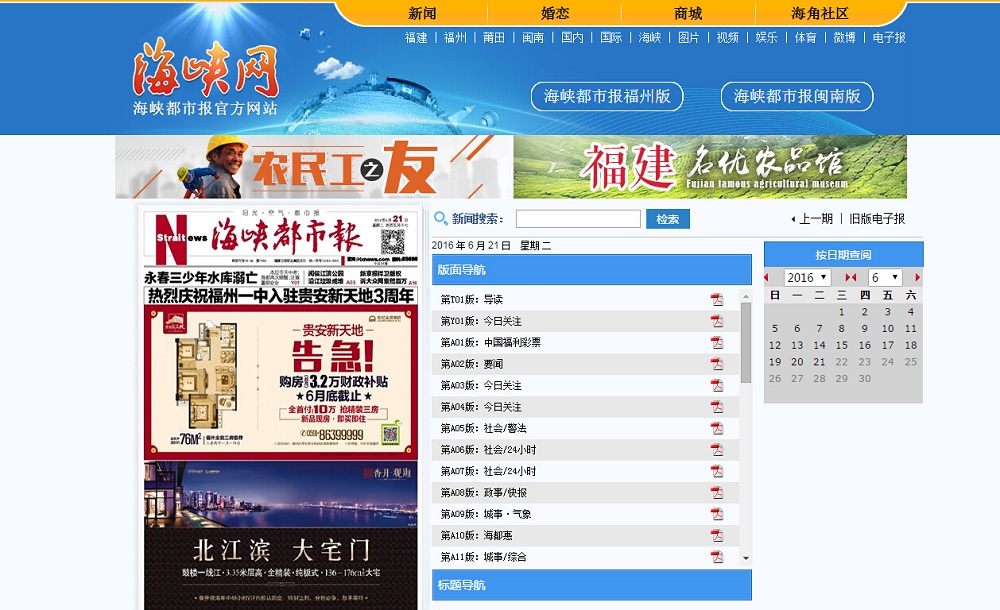Viewport: 1000px width, 610px height.
Task: Click the red double-arrow today icon in calendar
Action: point(851,278)
